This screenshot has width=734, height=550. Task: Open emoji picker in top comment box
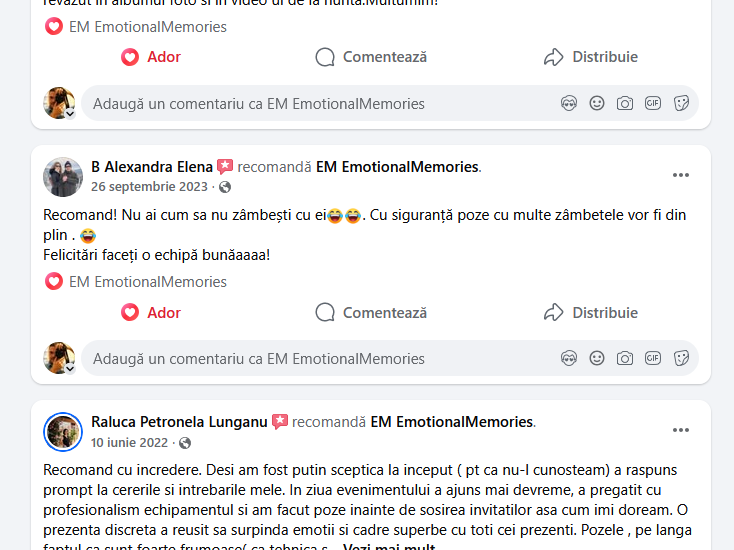click(x=597, y=103)
